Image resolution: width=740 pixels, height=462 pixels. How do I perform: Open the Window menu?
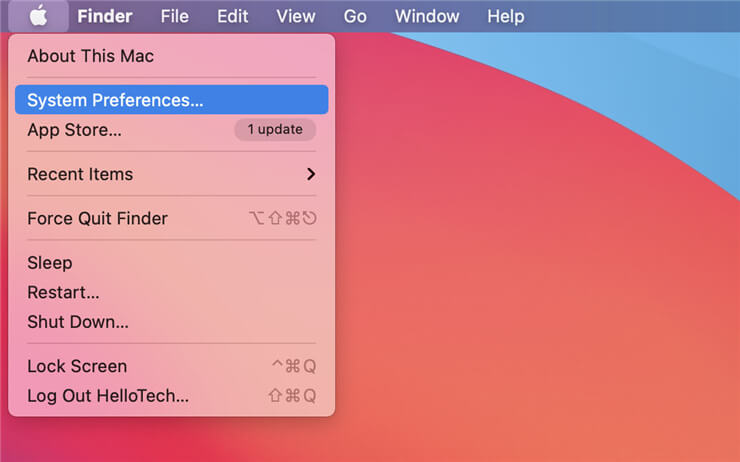point(427,17)
